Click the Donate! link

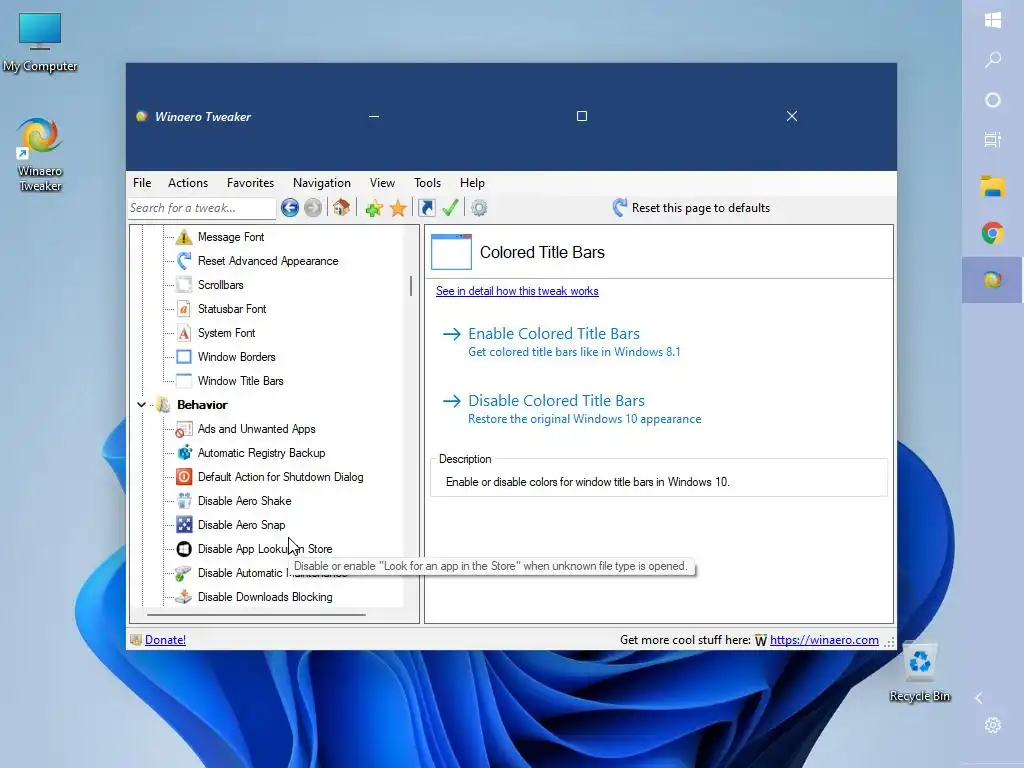[x=165, y=640]
